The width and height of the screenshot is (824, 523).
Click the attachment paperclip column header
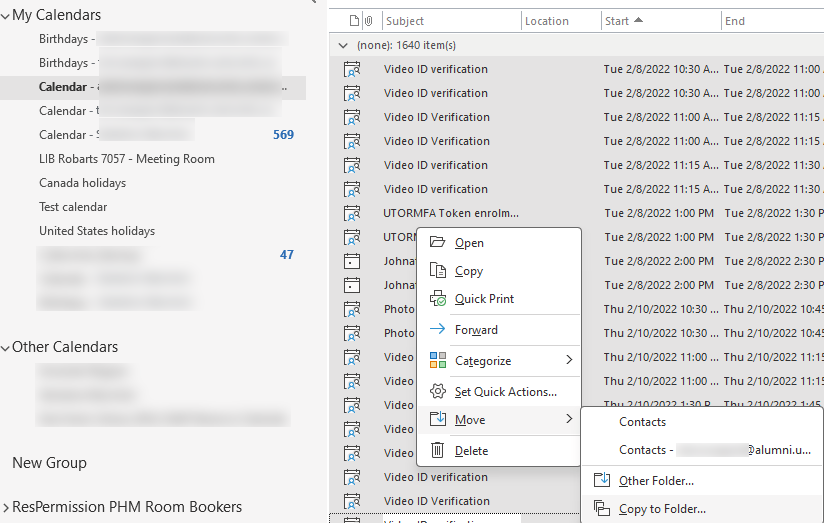(x=368, y=21)
